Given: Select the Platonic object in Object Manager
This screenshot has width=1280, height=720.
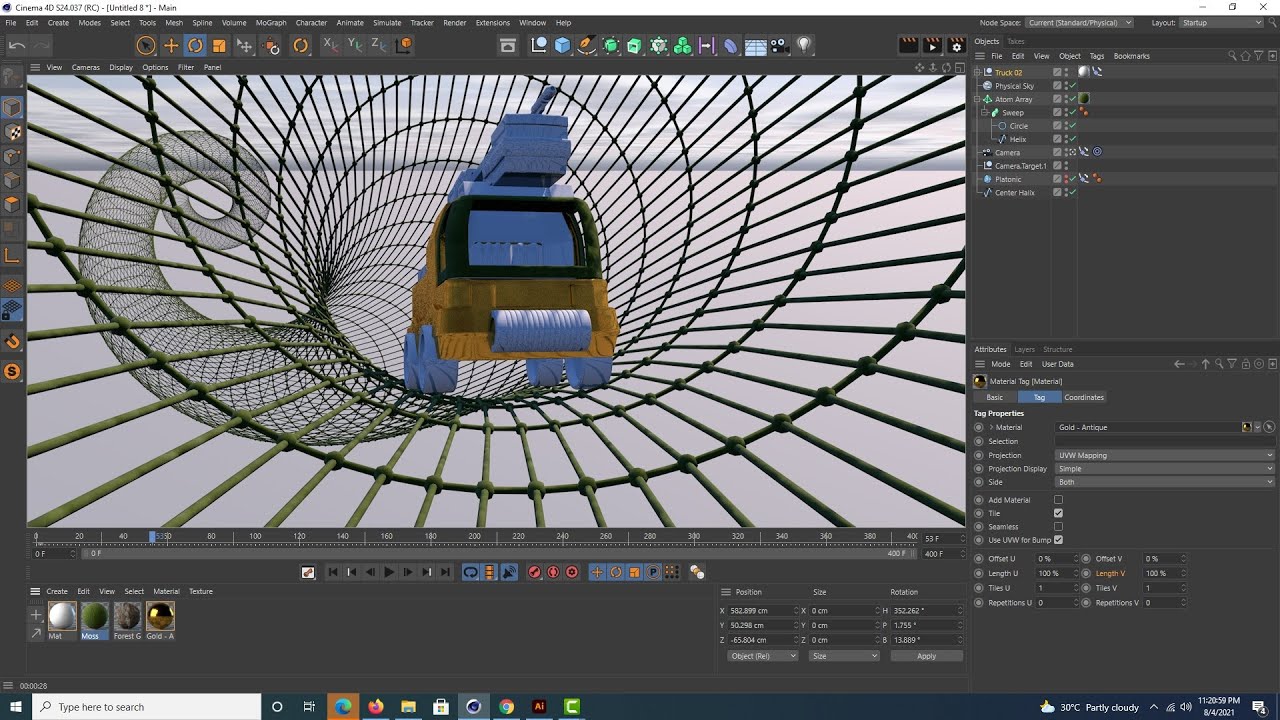Looking at the screenshot, I should coord(1008,179).
